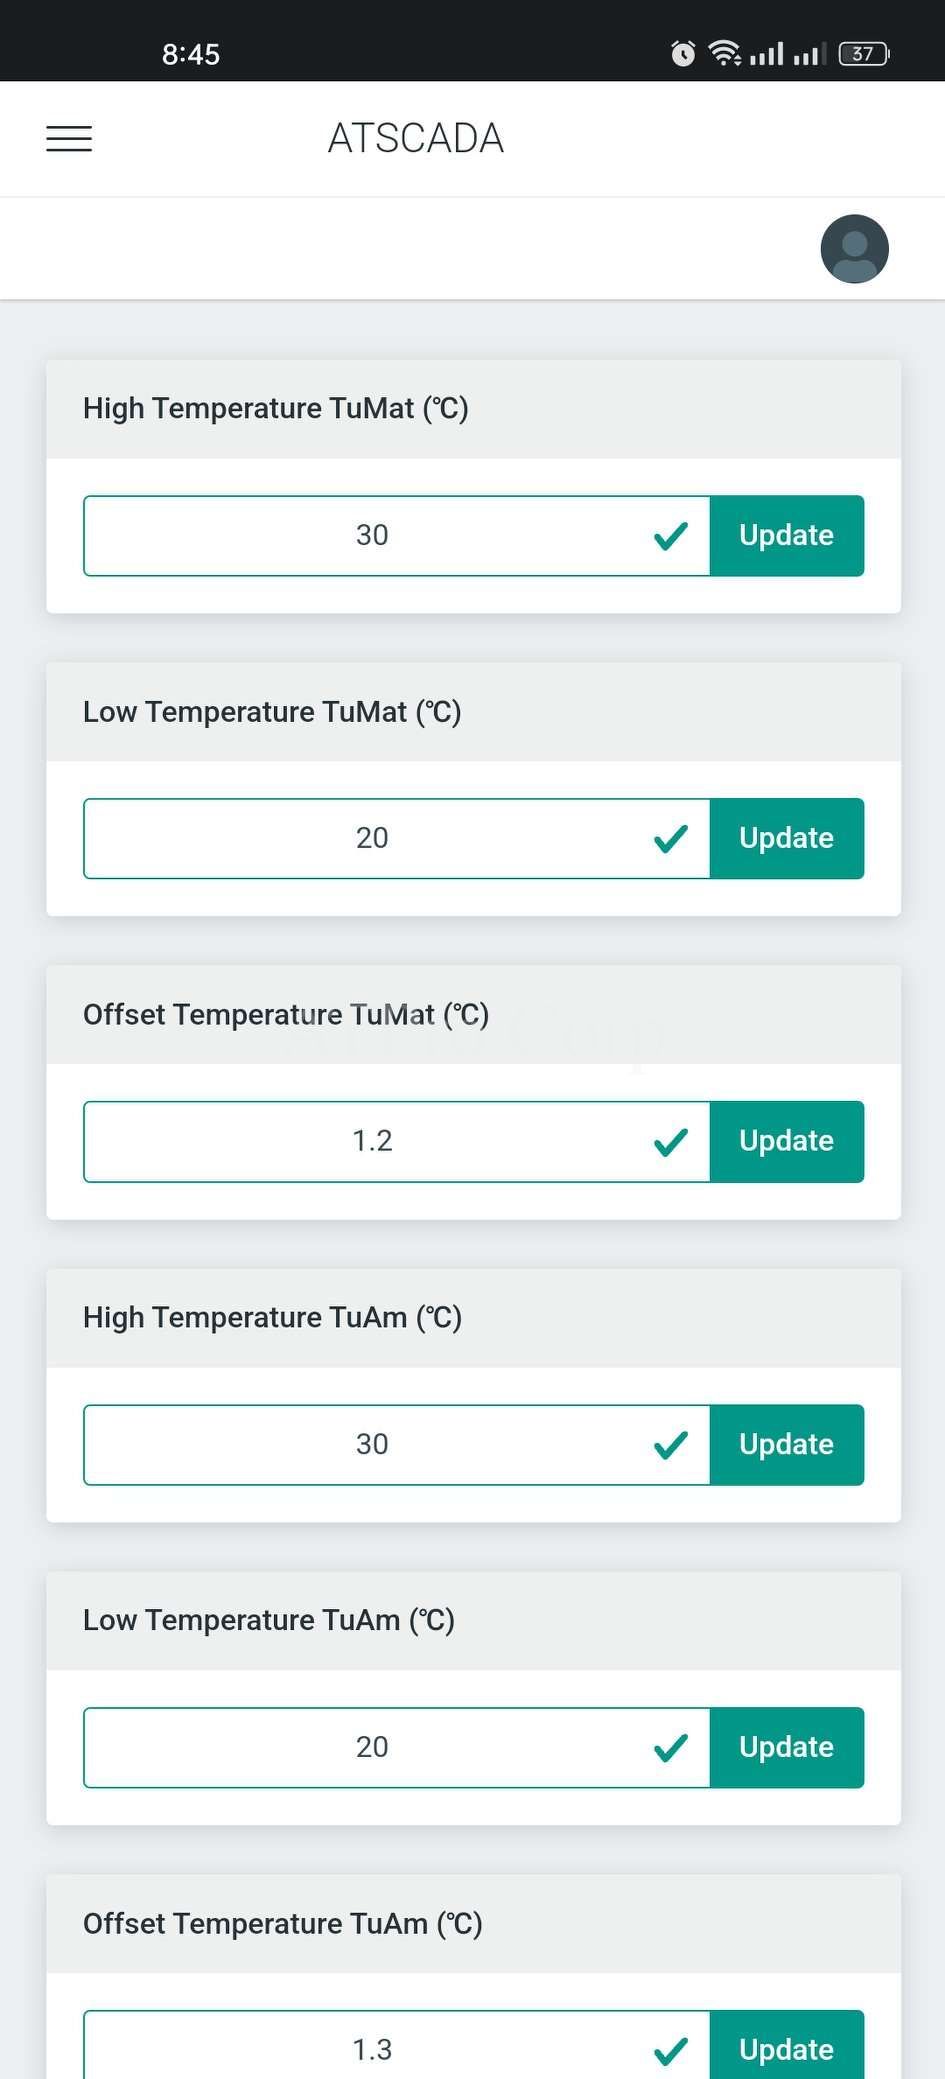Screen dimensions: 945x2079
Task: Submit Update for Low Temperature TuAm
Action: [786, 1748]
